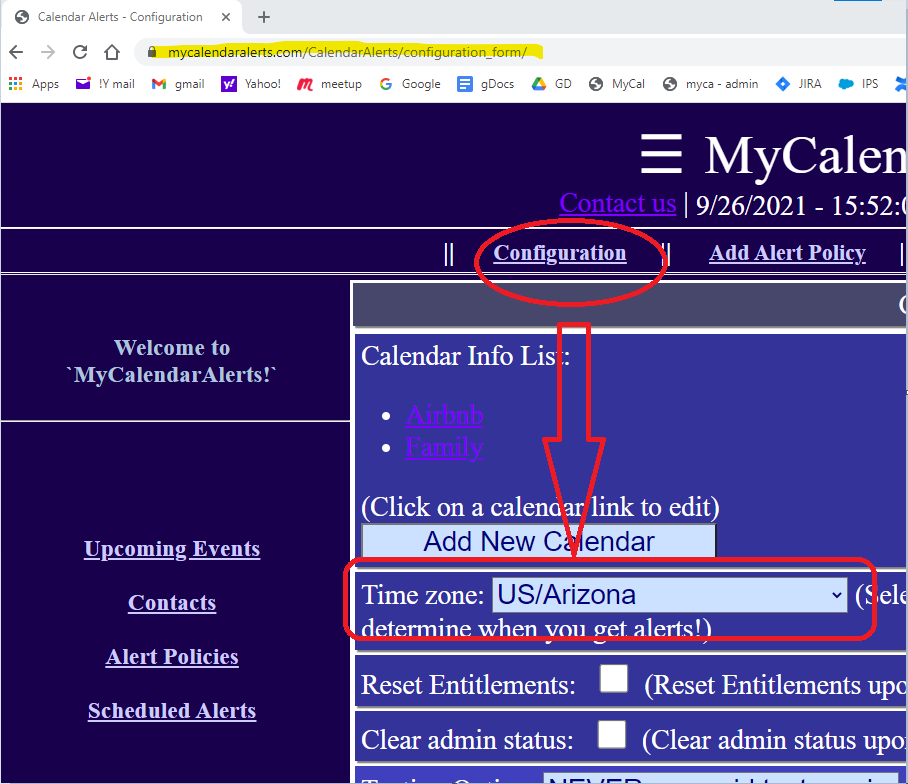
Task: Expand the Time zone dropdown
Action: click(x=670, y=595)
